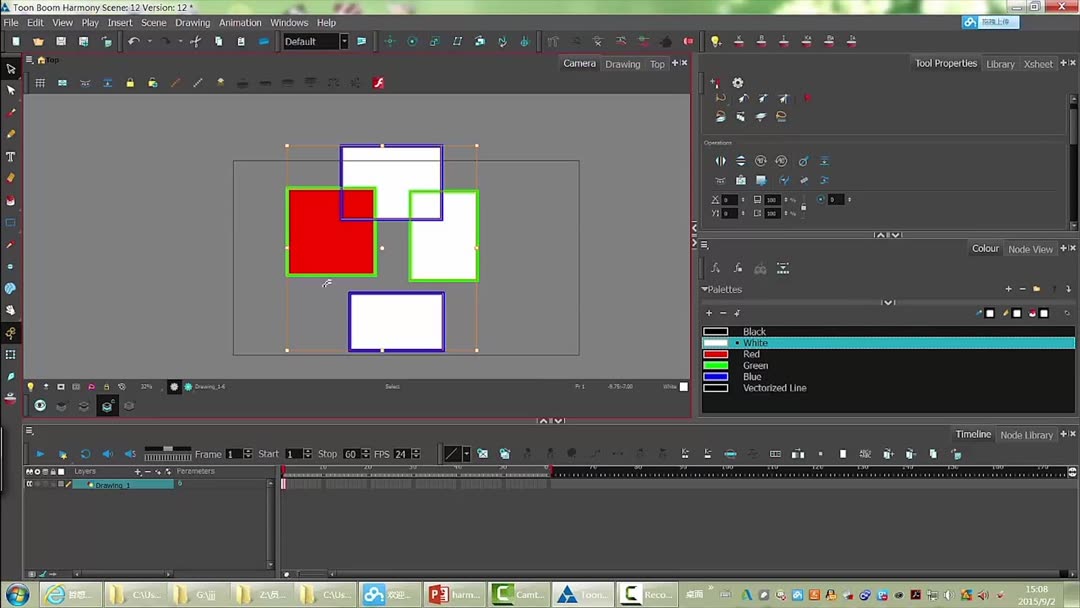Switch to the Drawing tab in the Camera view
1080x608 pixels.
point(622,63)
